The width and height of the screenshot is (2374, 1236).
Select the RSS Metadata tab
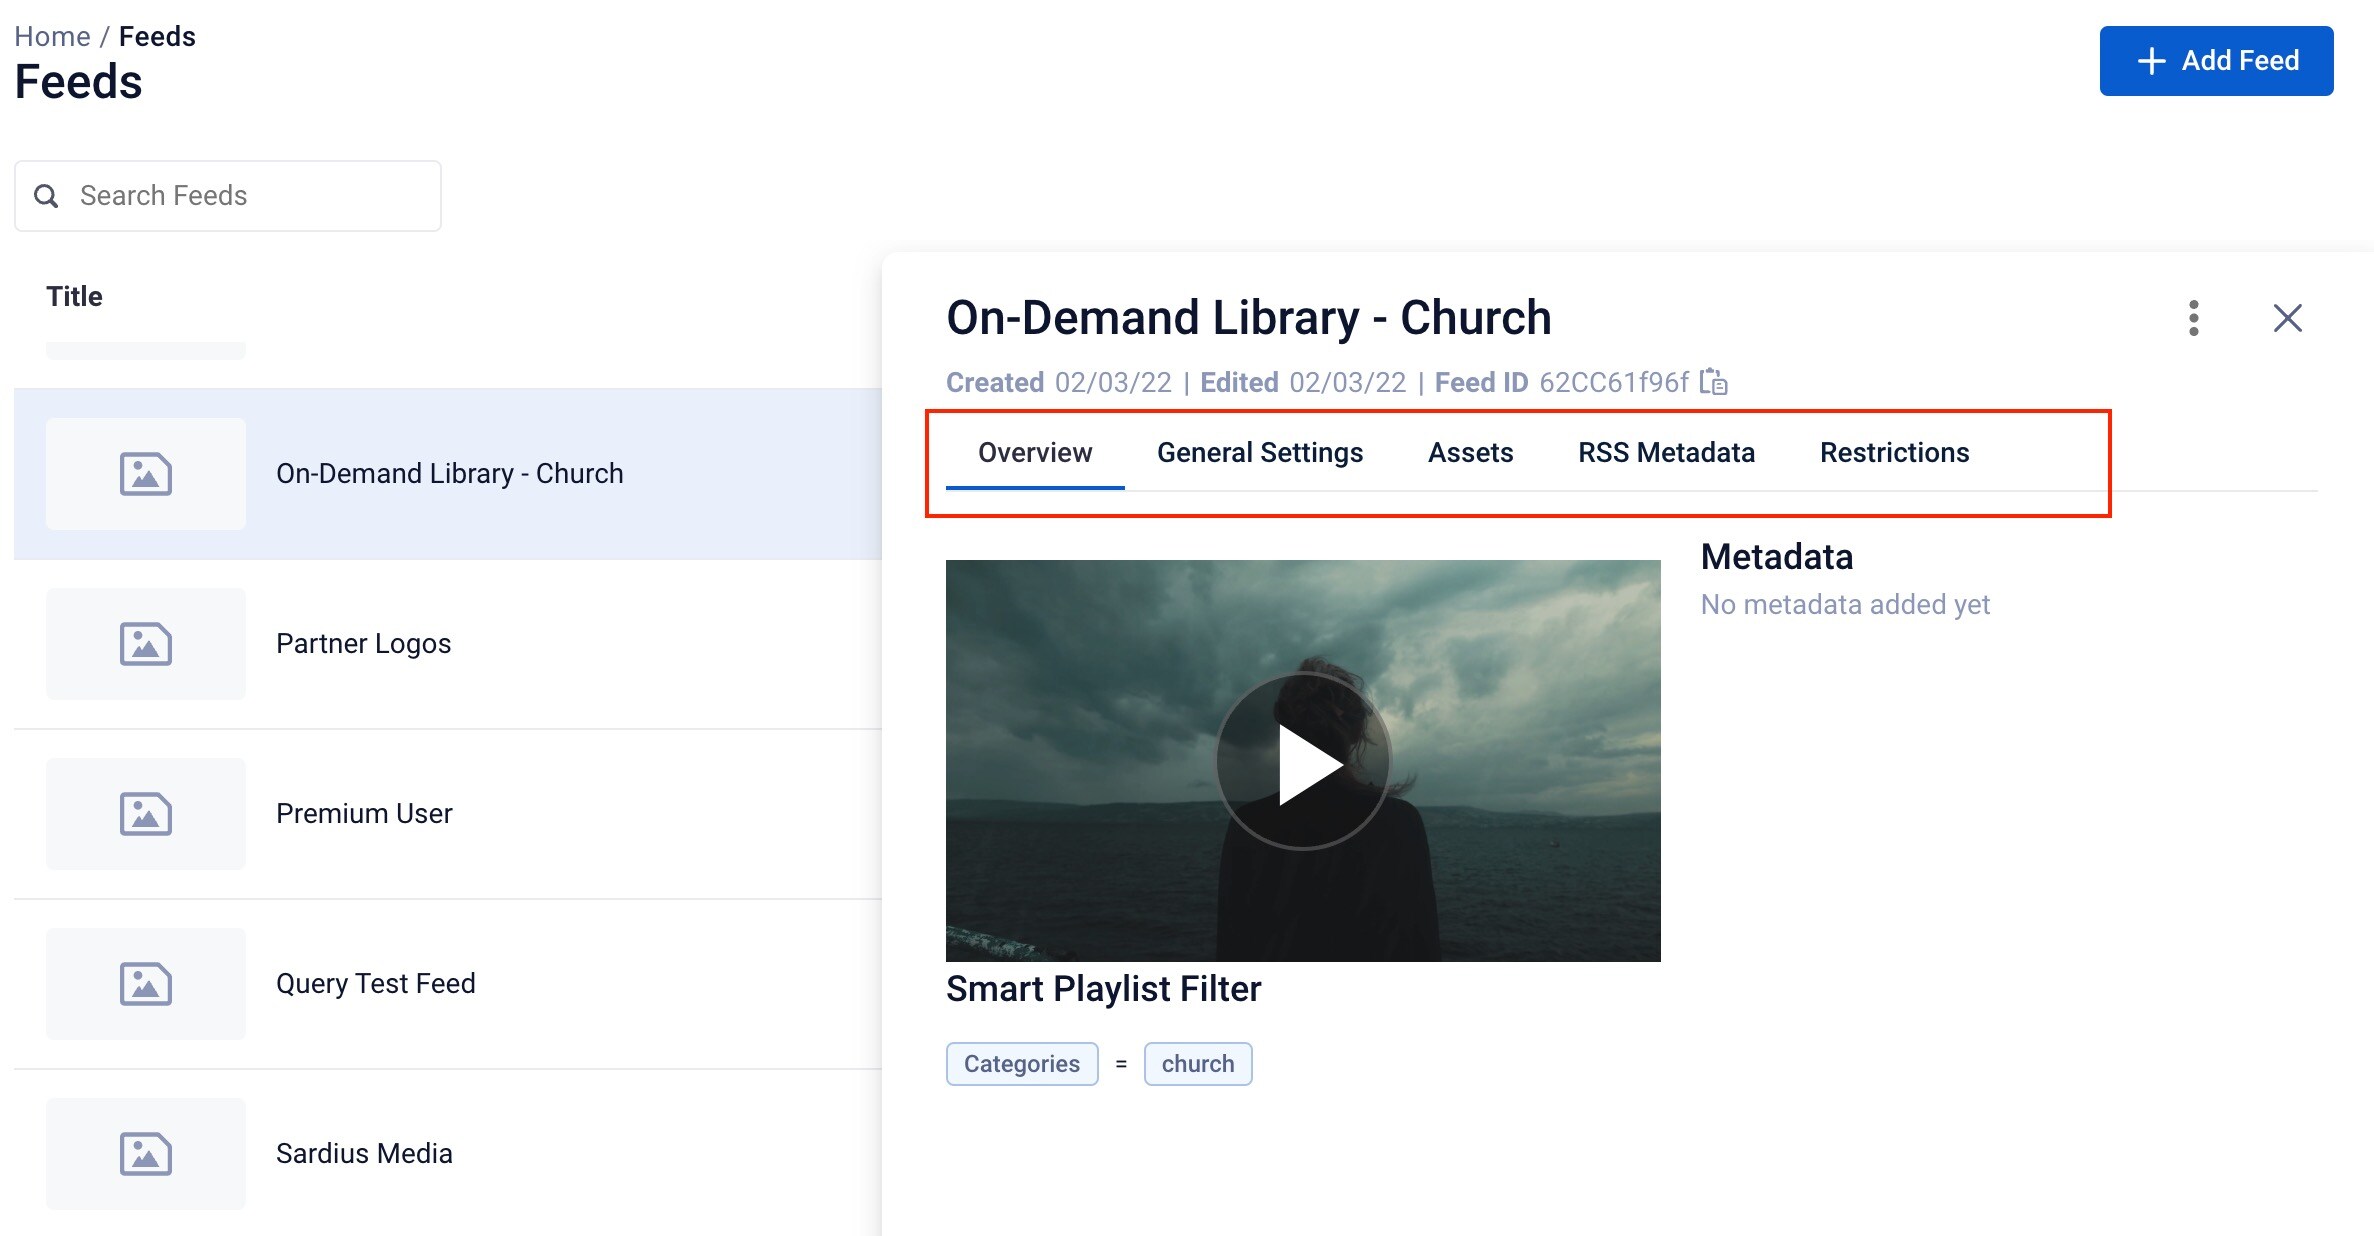click(1667, 452)
